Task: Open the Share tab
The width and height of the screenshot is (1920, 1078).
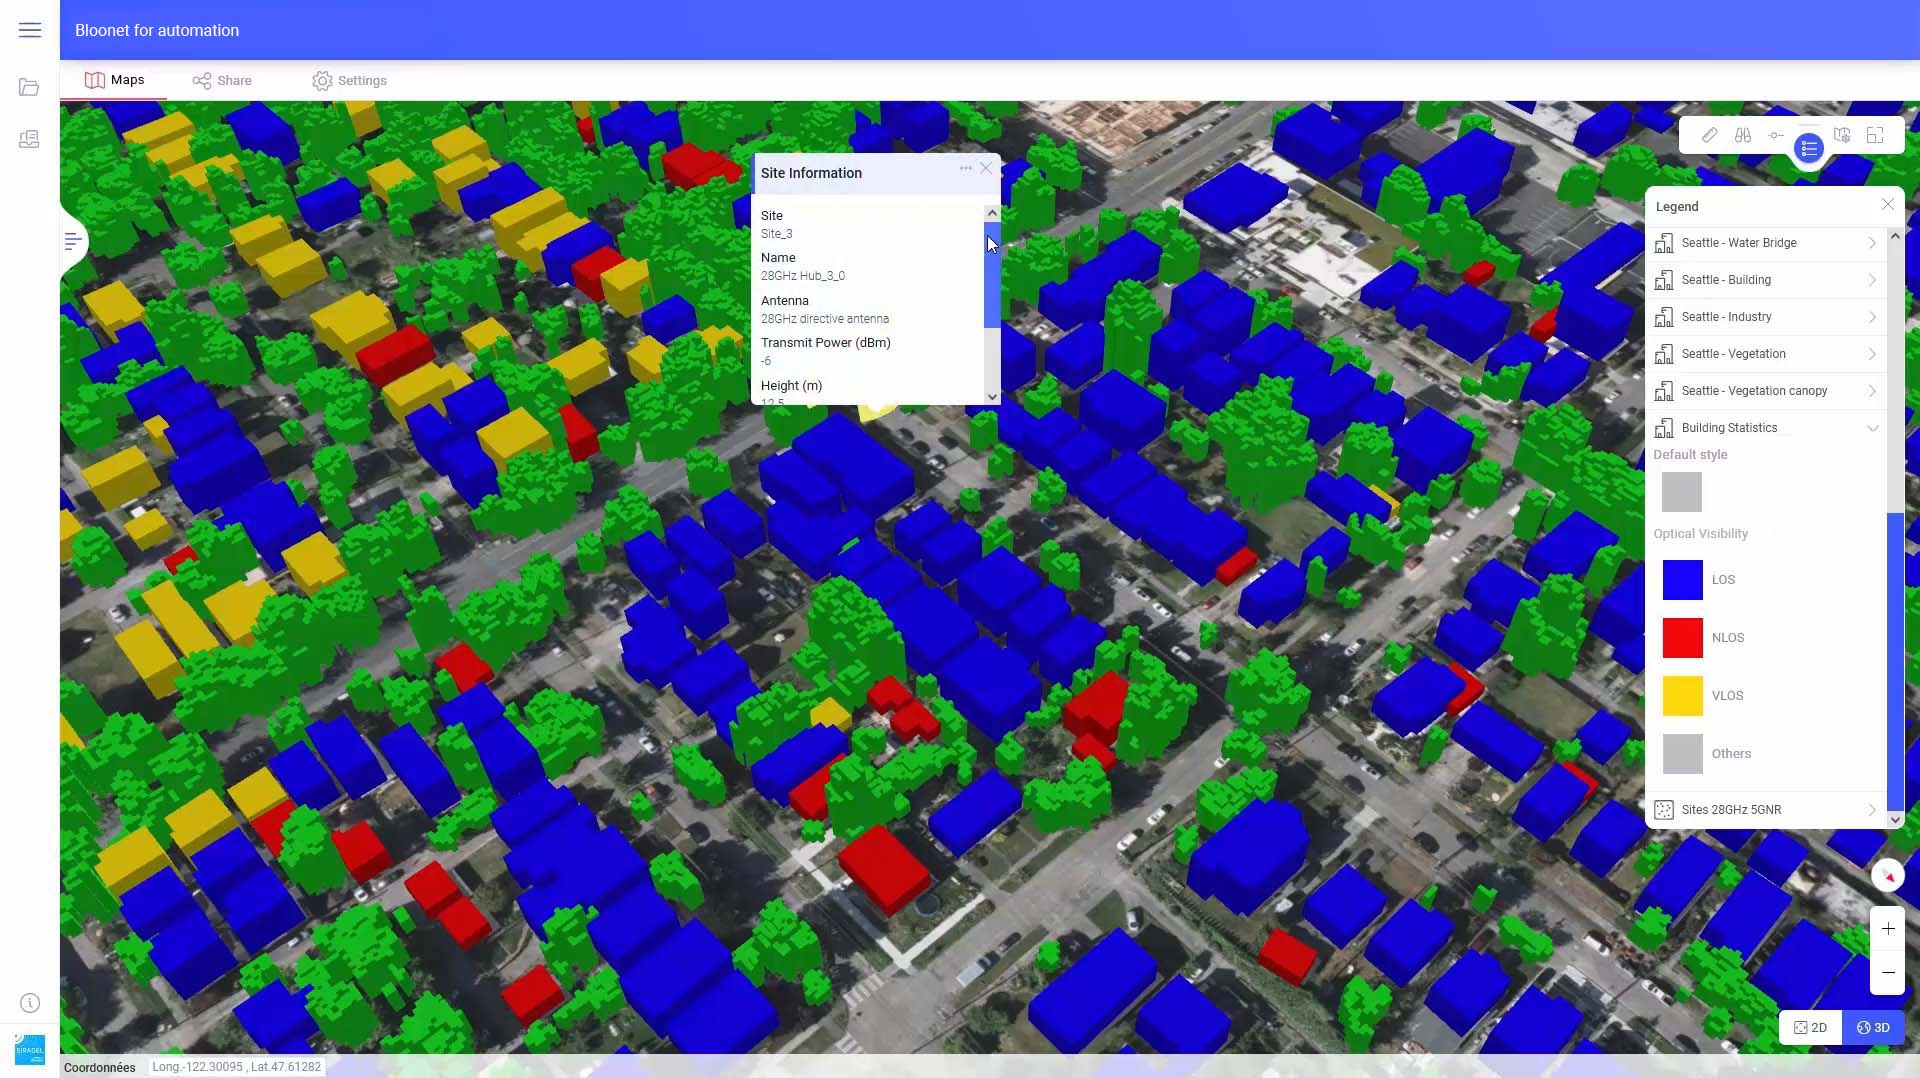Action: tap(222, 80)
